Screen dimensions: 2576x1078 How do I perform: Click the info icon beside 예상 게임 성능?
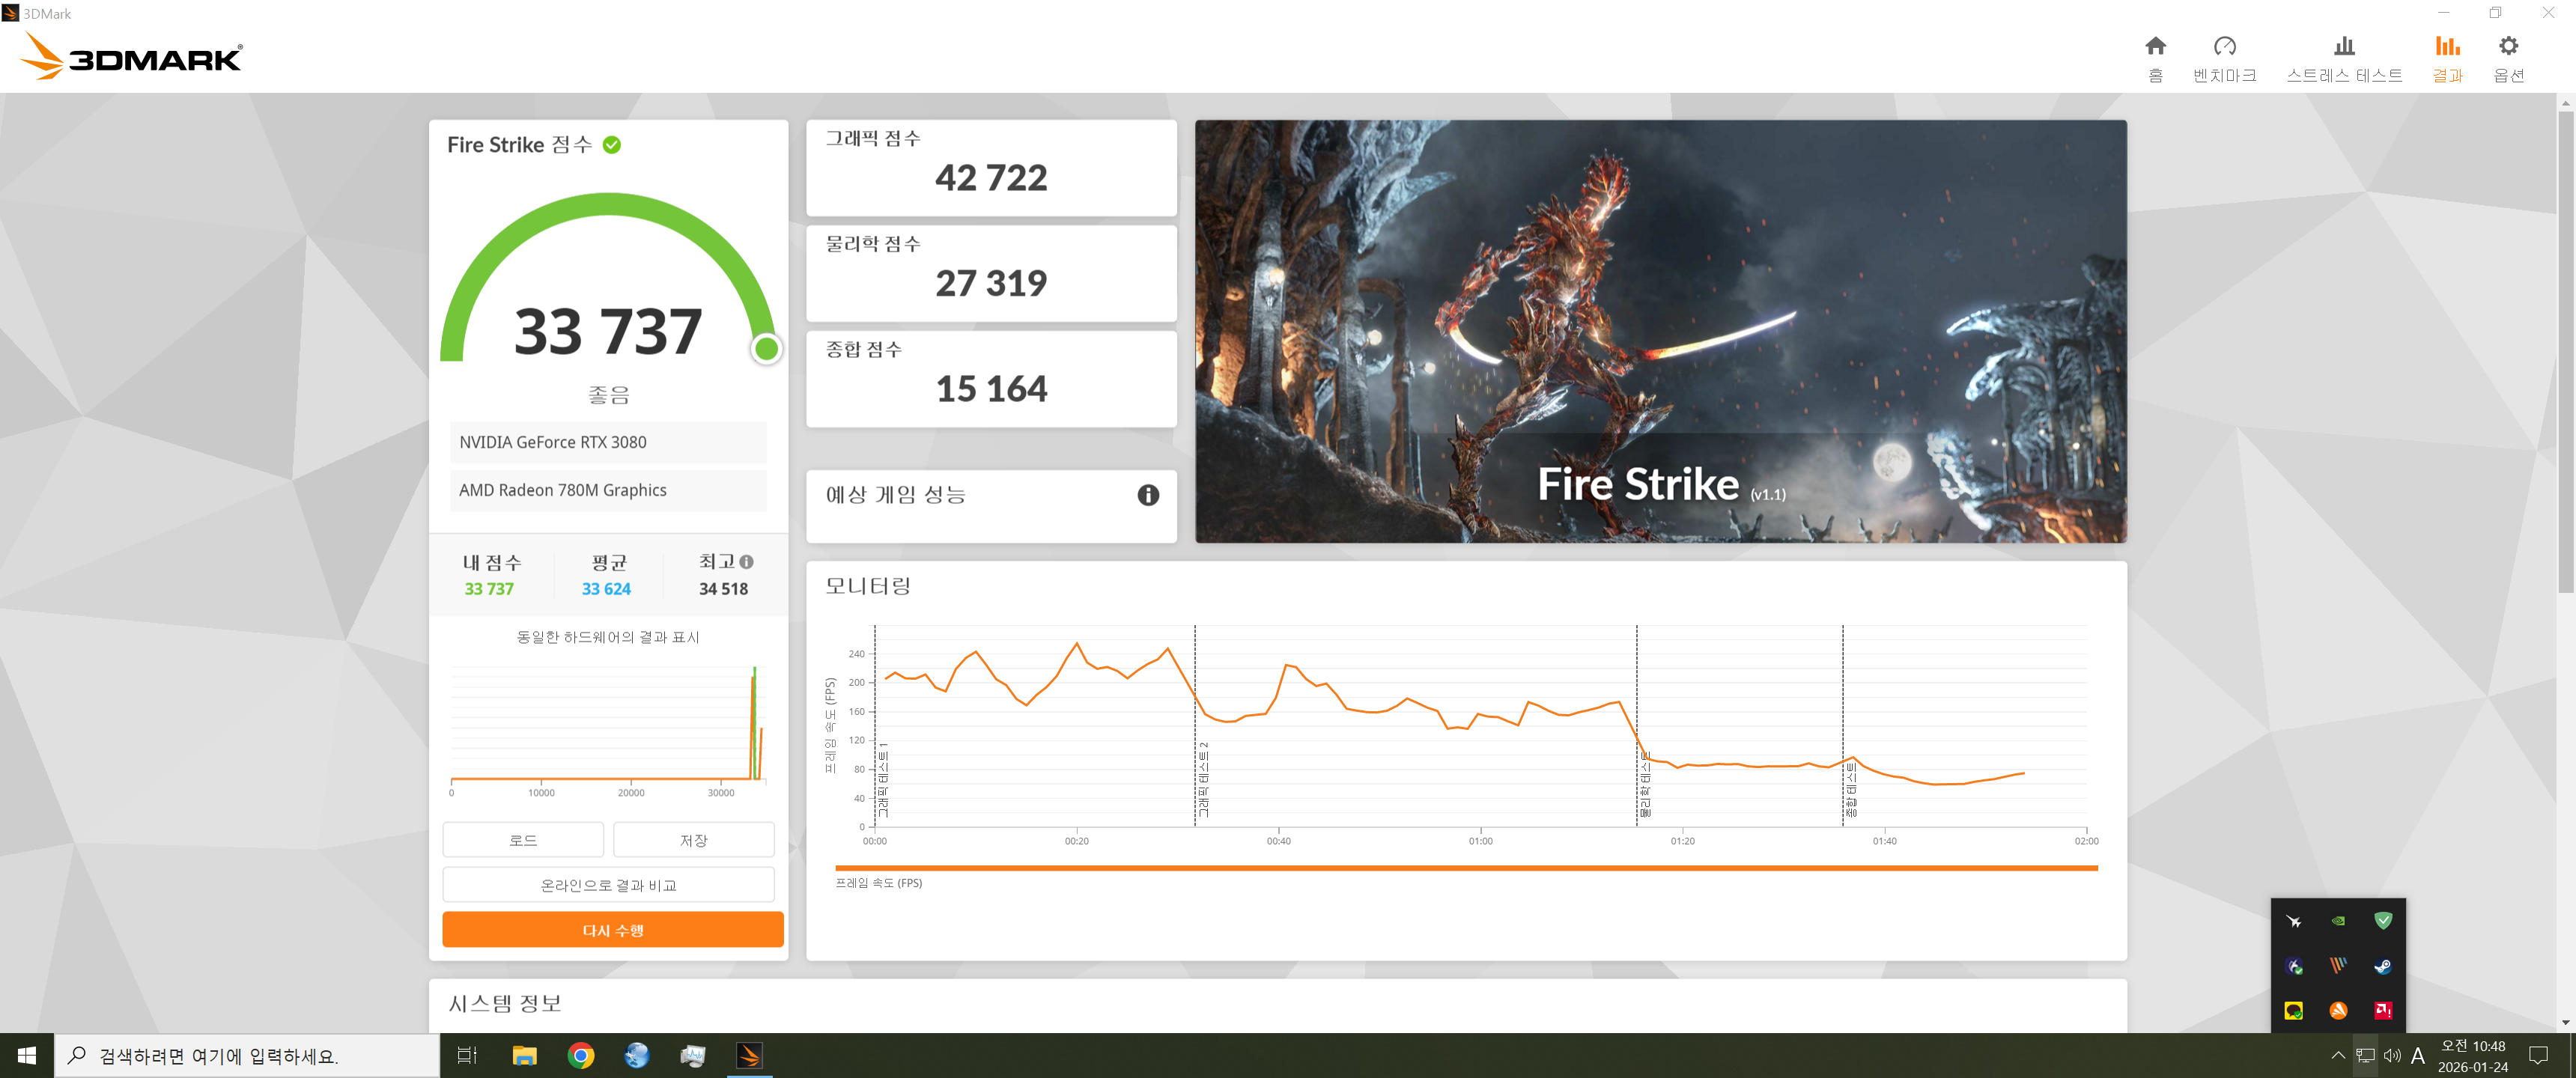click(1147, 495)
